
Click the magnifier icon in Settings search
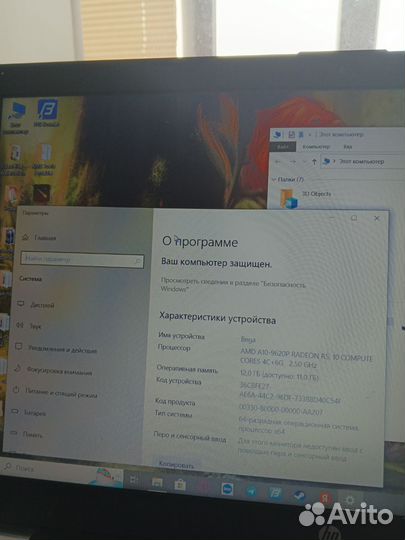point(137,262)
